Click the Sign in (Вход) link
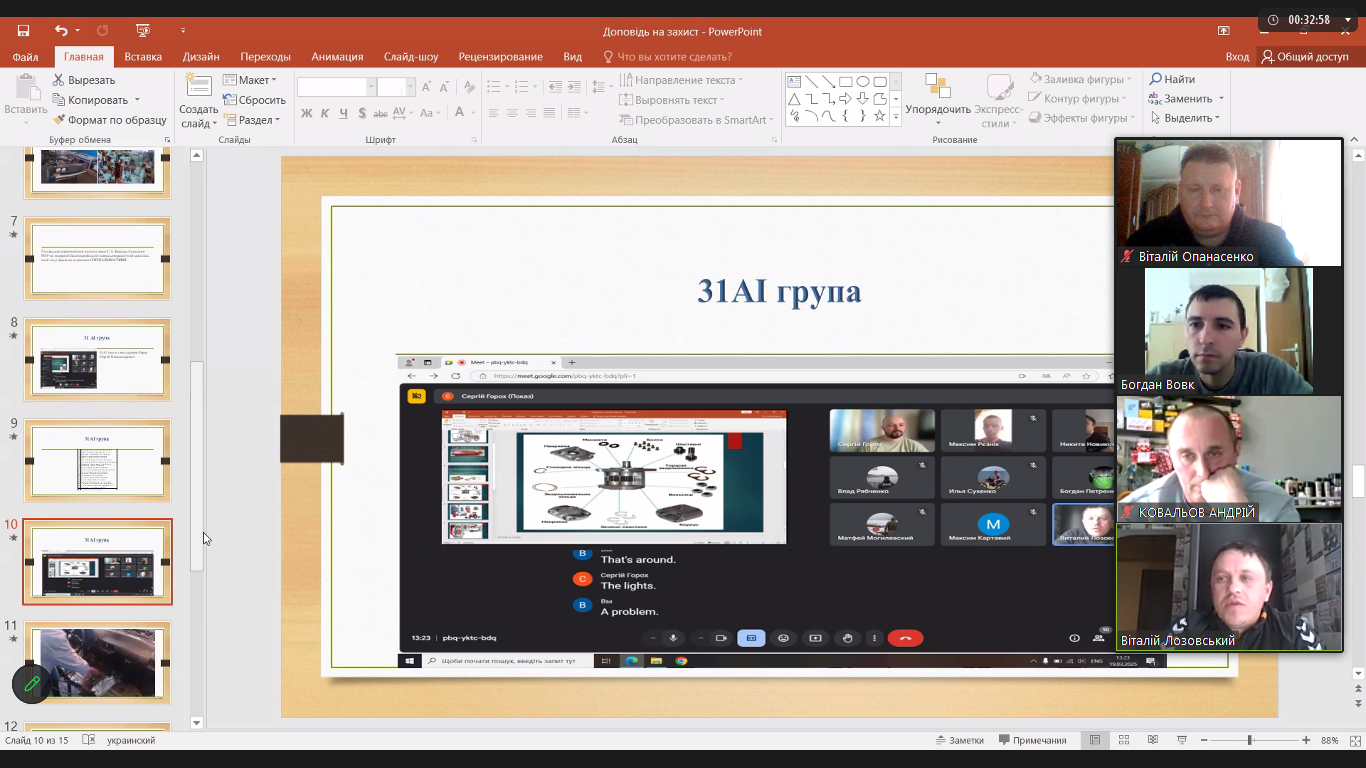Screen dimensions: 1366x768 (1237, 57)
